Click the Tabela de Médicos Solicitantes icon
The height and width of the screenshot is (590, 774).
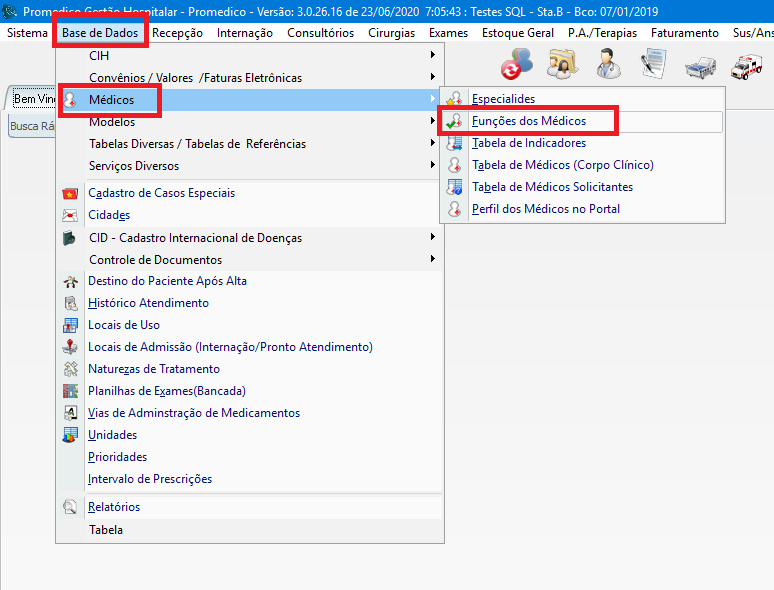pyautogui.click(x=454, y=187)
